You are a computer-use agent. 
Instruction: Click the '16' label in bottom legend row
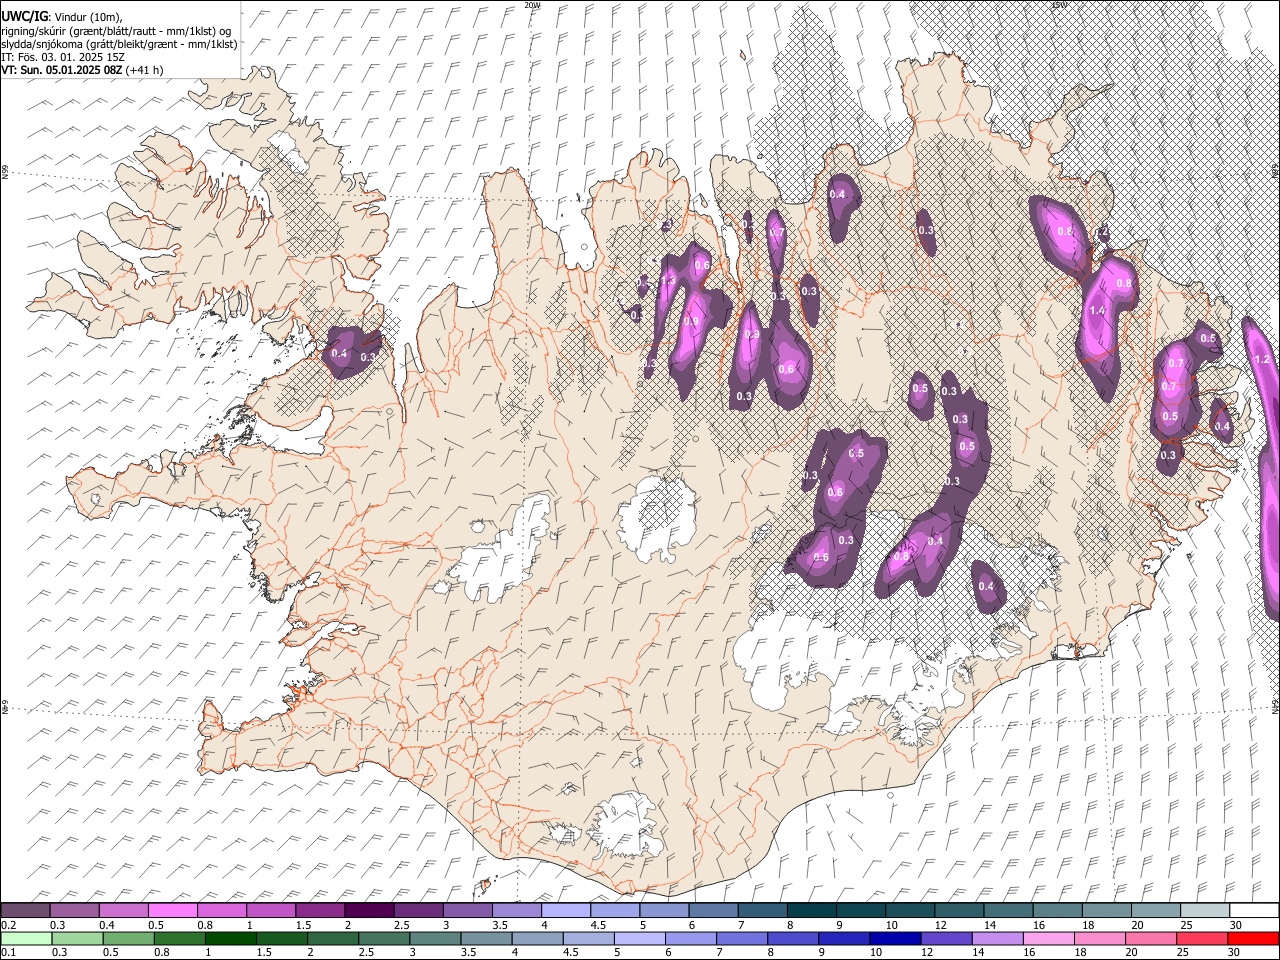(x=1031, y=953)
